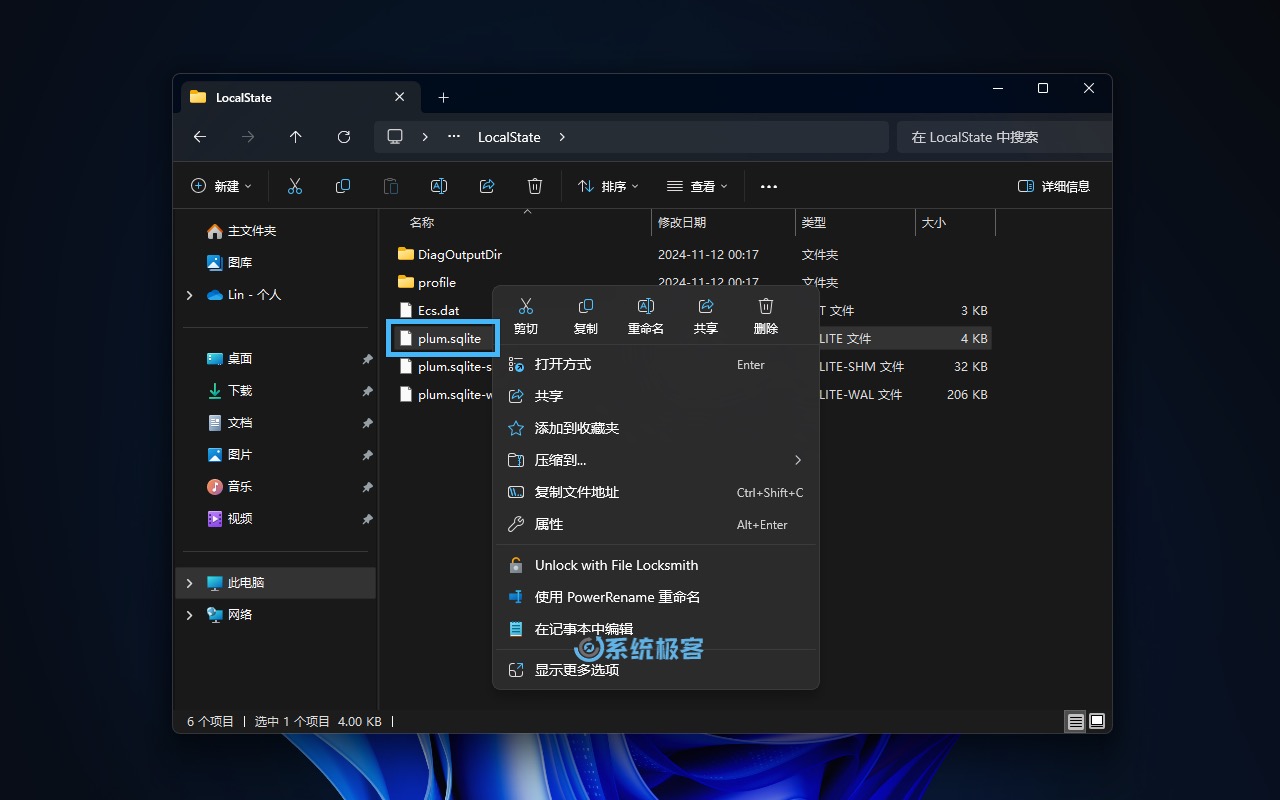
Task: Click the toolbar Delete trash icon
Action: [x=535, y=186]
